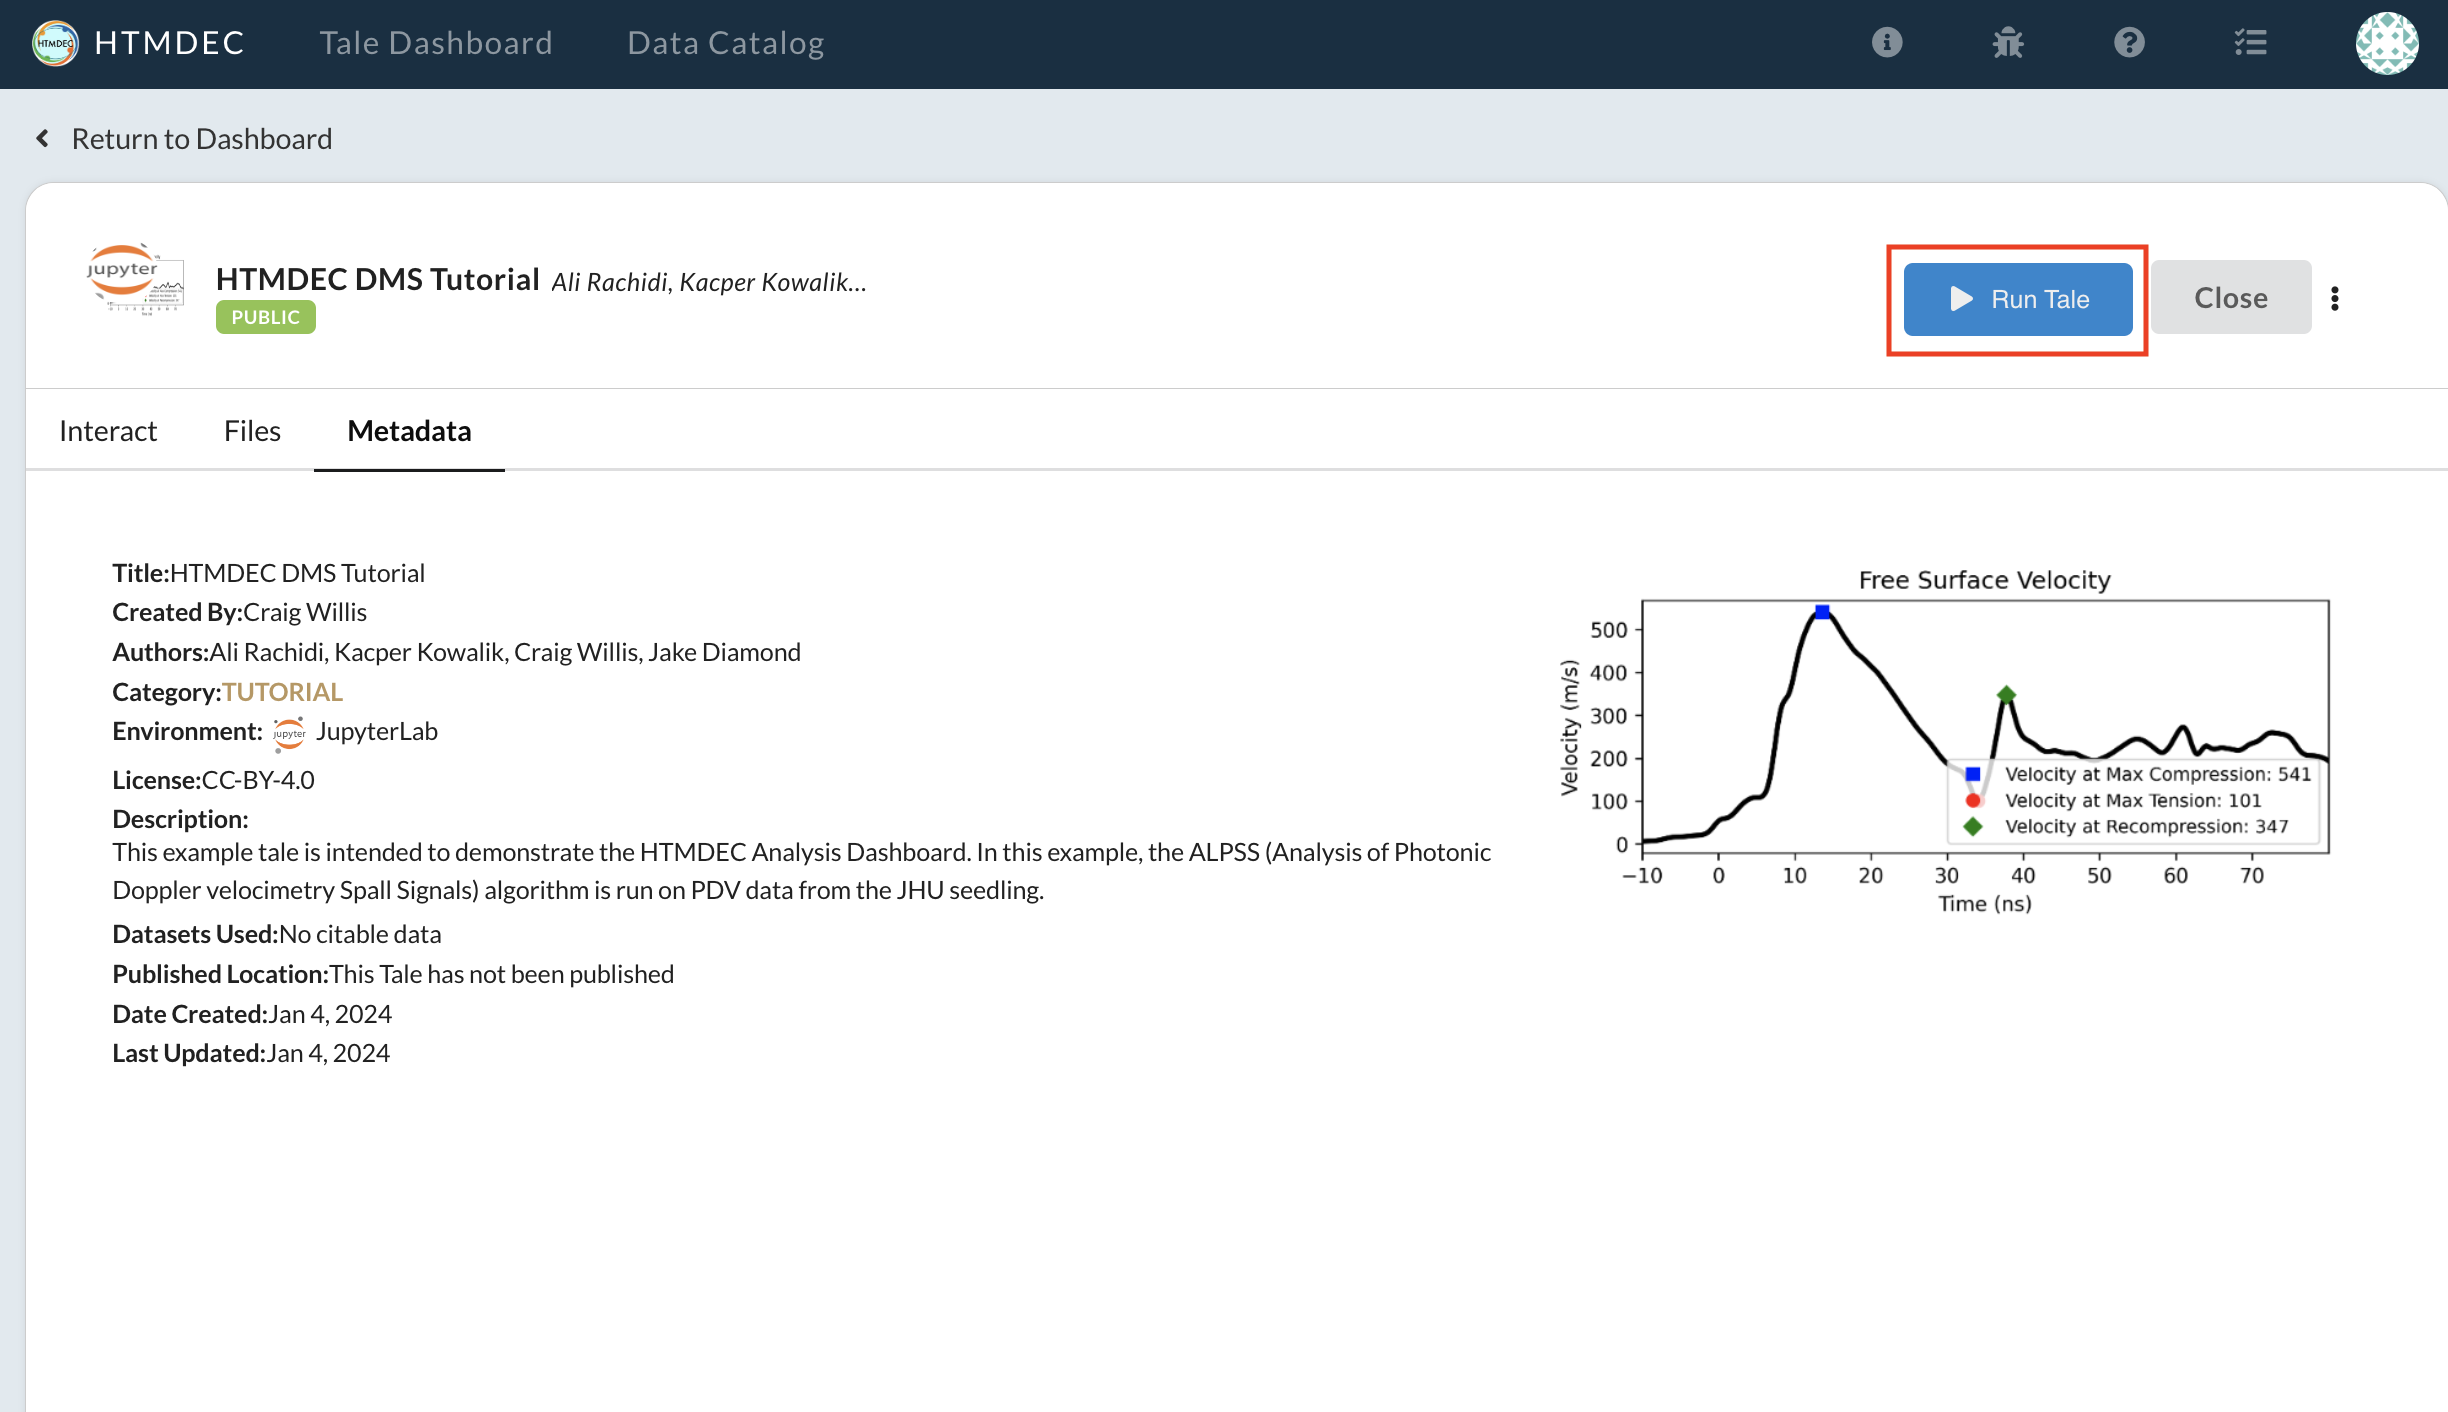Open the task list icon
The image size is (2448, 1412).
click(2250, 43)
